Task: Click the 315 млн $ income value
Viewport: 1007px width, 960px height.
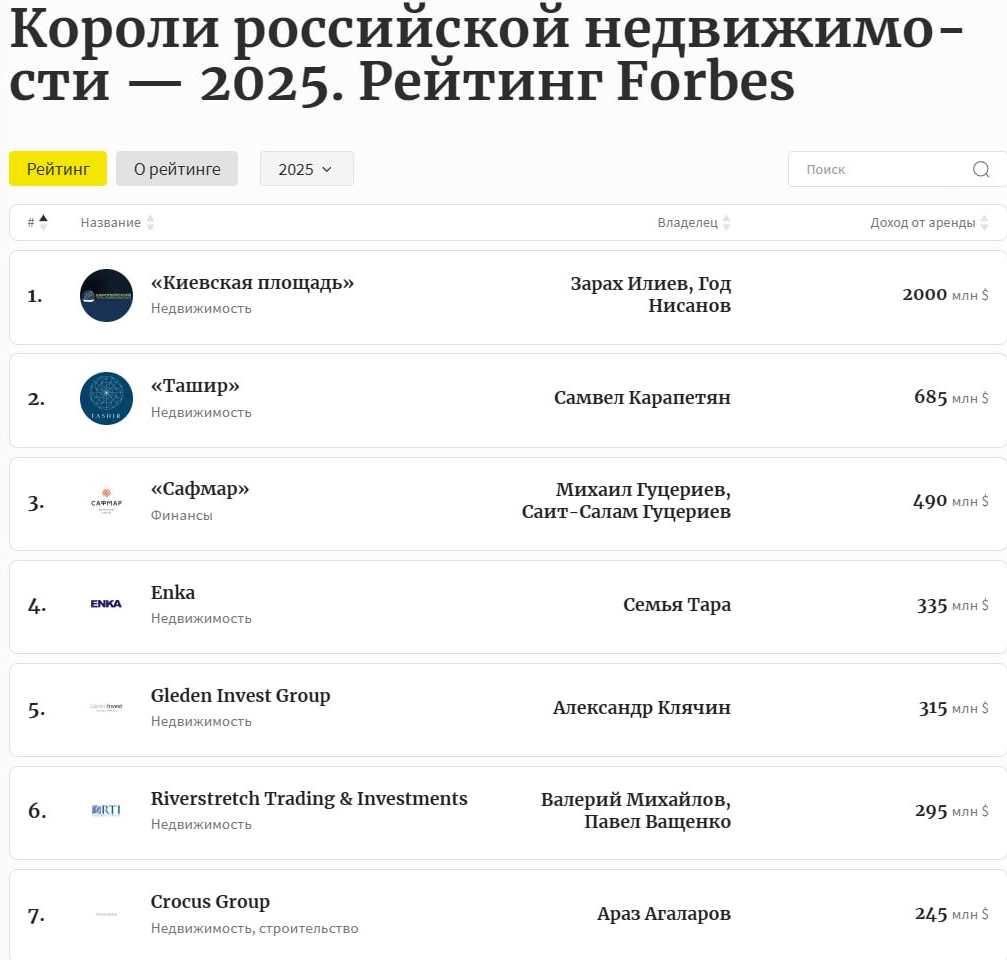Action: [x=954, y=708]
